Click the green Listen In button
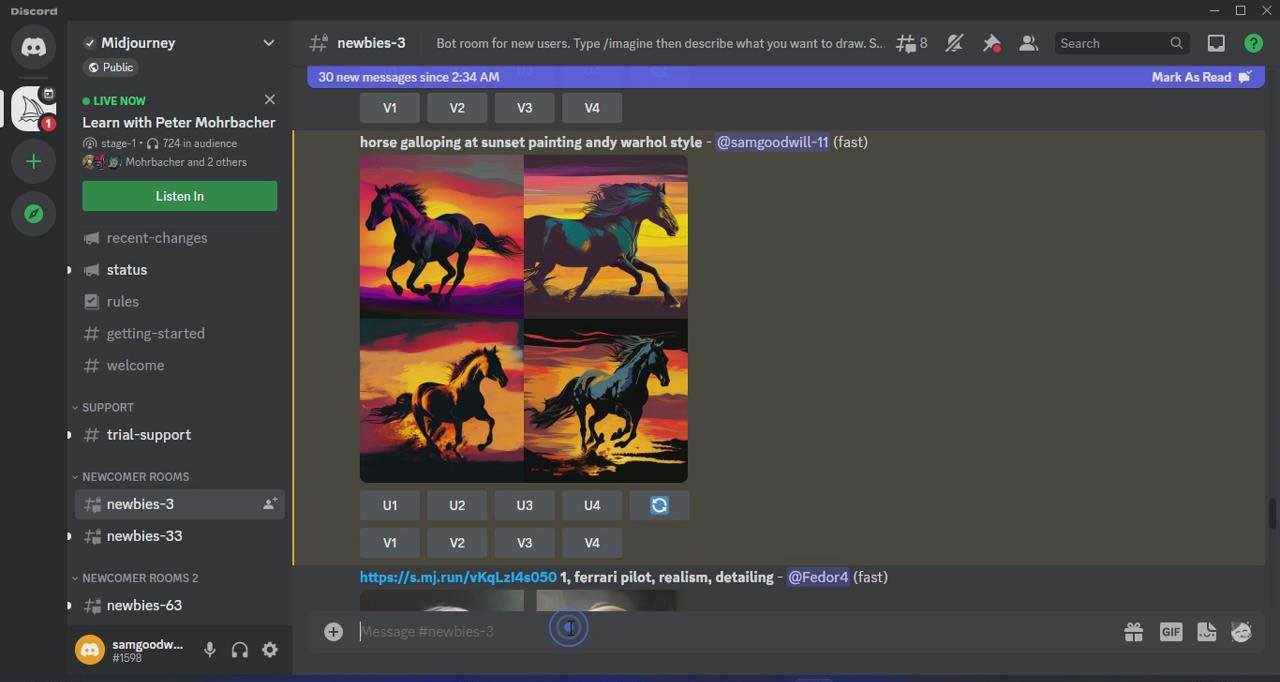This screenshot has height=682, width=1280. point(180,196)
